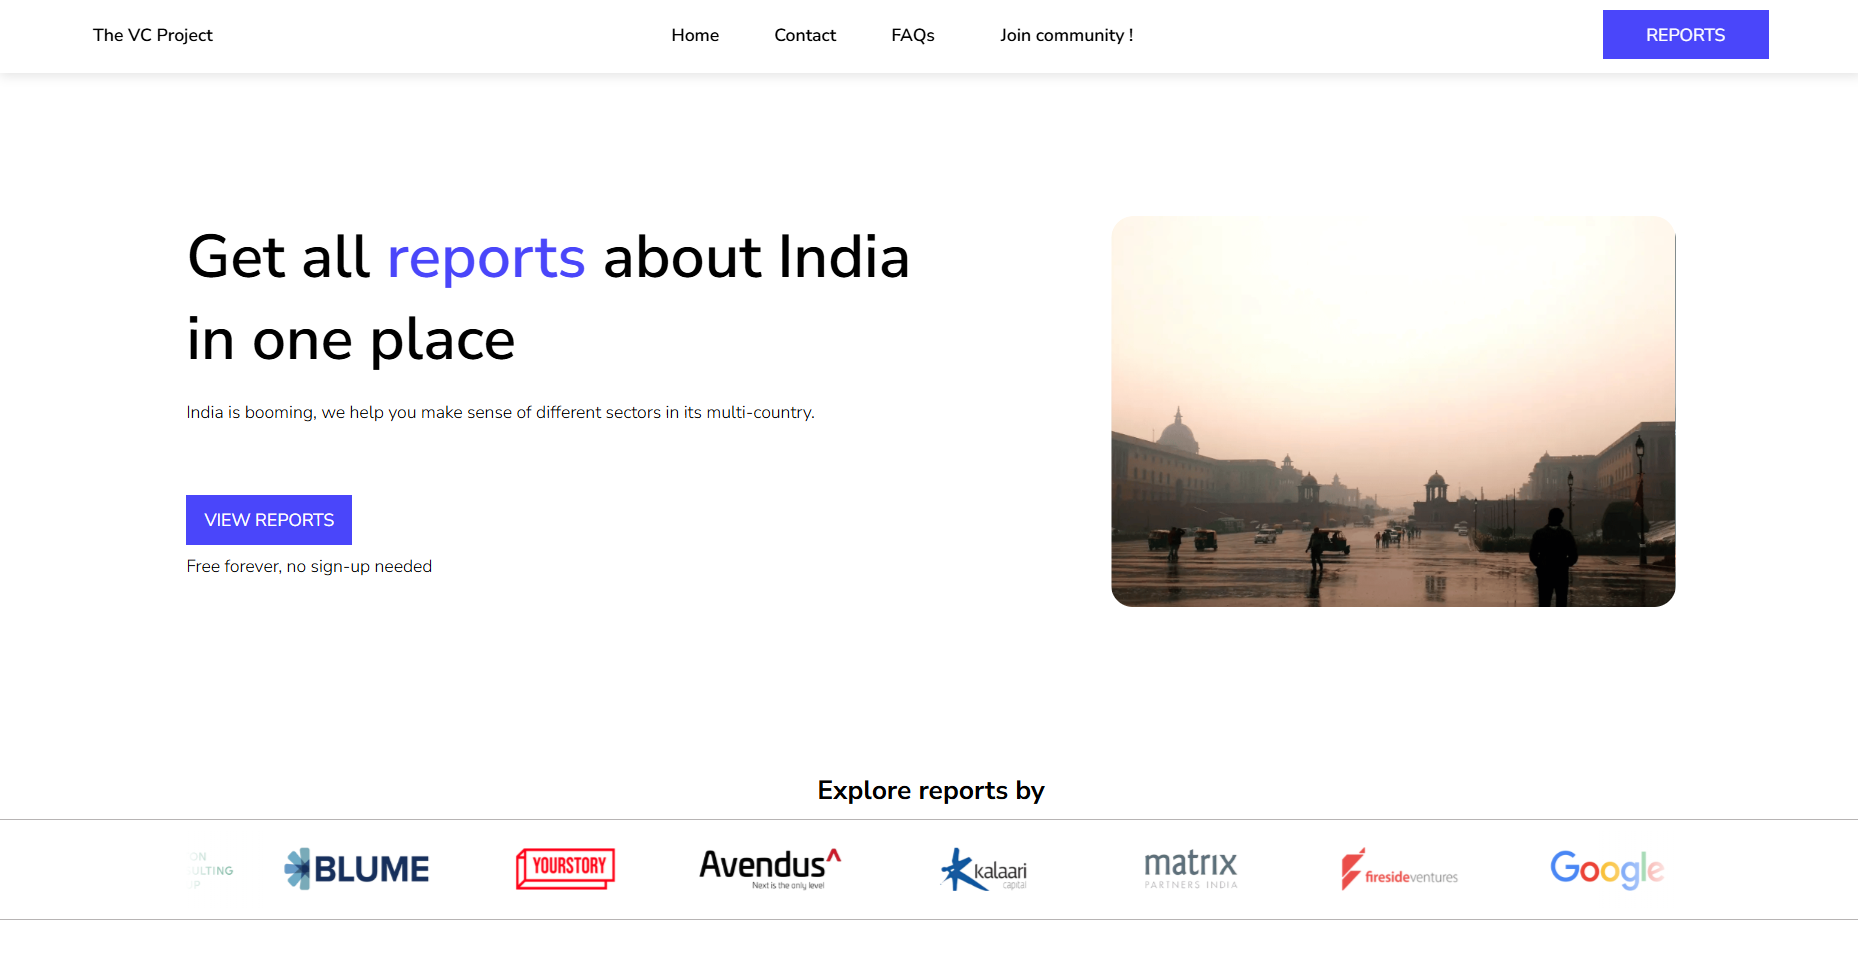Viewport: 1858px width, 960px height.
Task: Click the Blume logo
Action: (357, 869)
